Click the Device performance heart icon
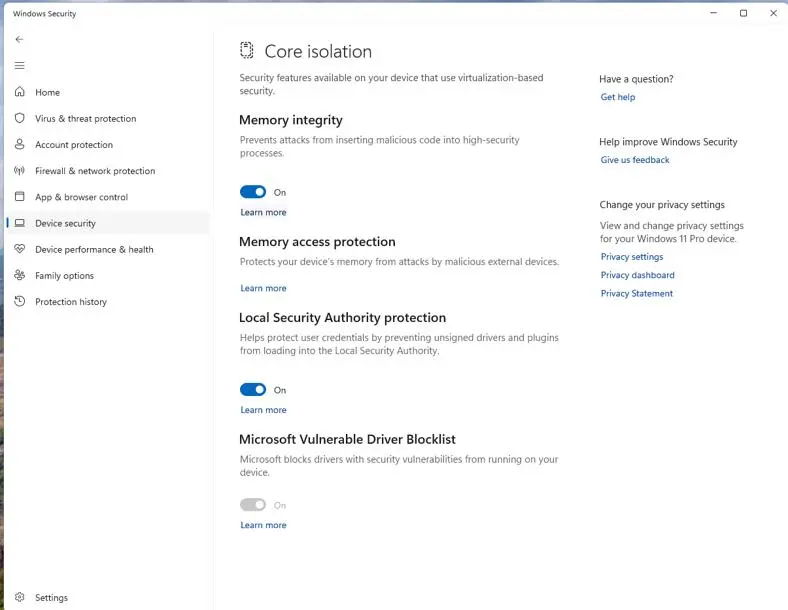This screenshot has width=788, height=610. [x=19, y=249]
